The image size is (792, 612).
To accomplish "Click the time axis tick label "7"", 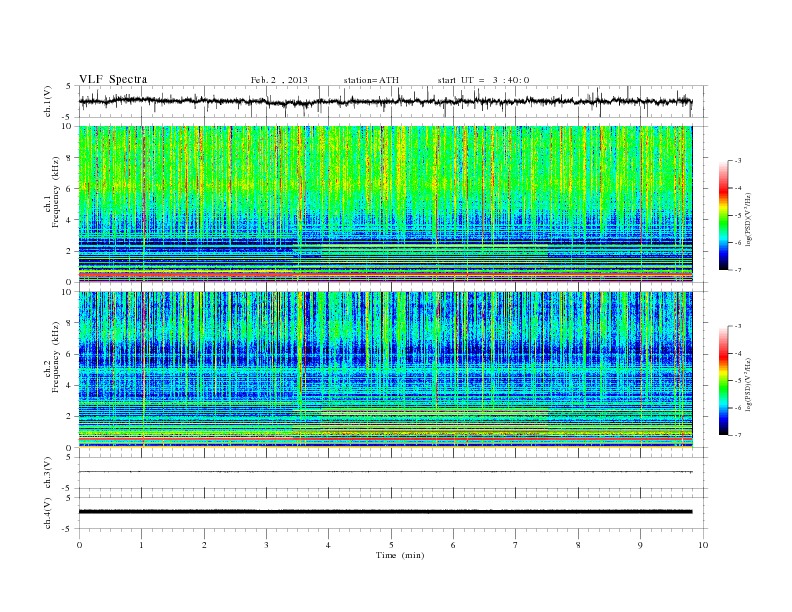I will pyautogui.click(x=516, y=545).
